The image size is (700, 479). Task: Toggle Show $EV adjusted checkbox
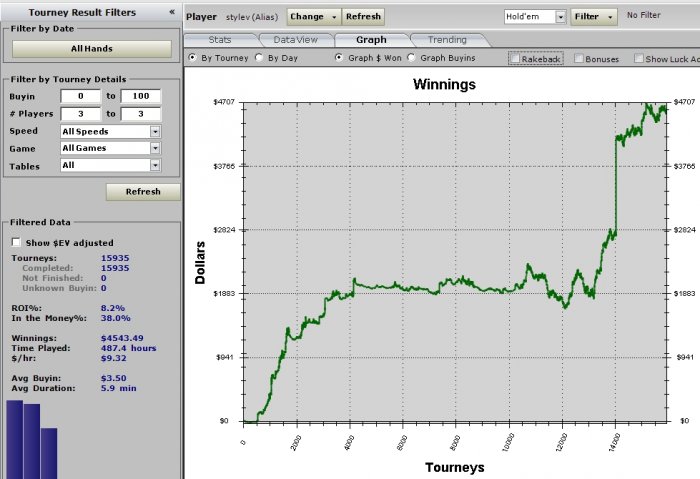[x=16, y=242]
